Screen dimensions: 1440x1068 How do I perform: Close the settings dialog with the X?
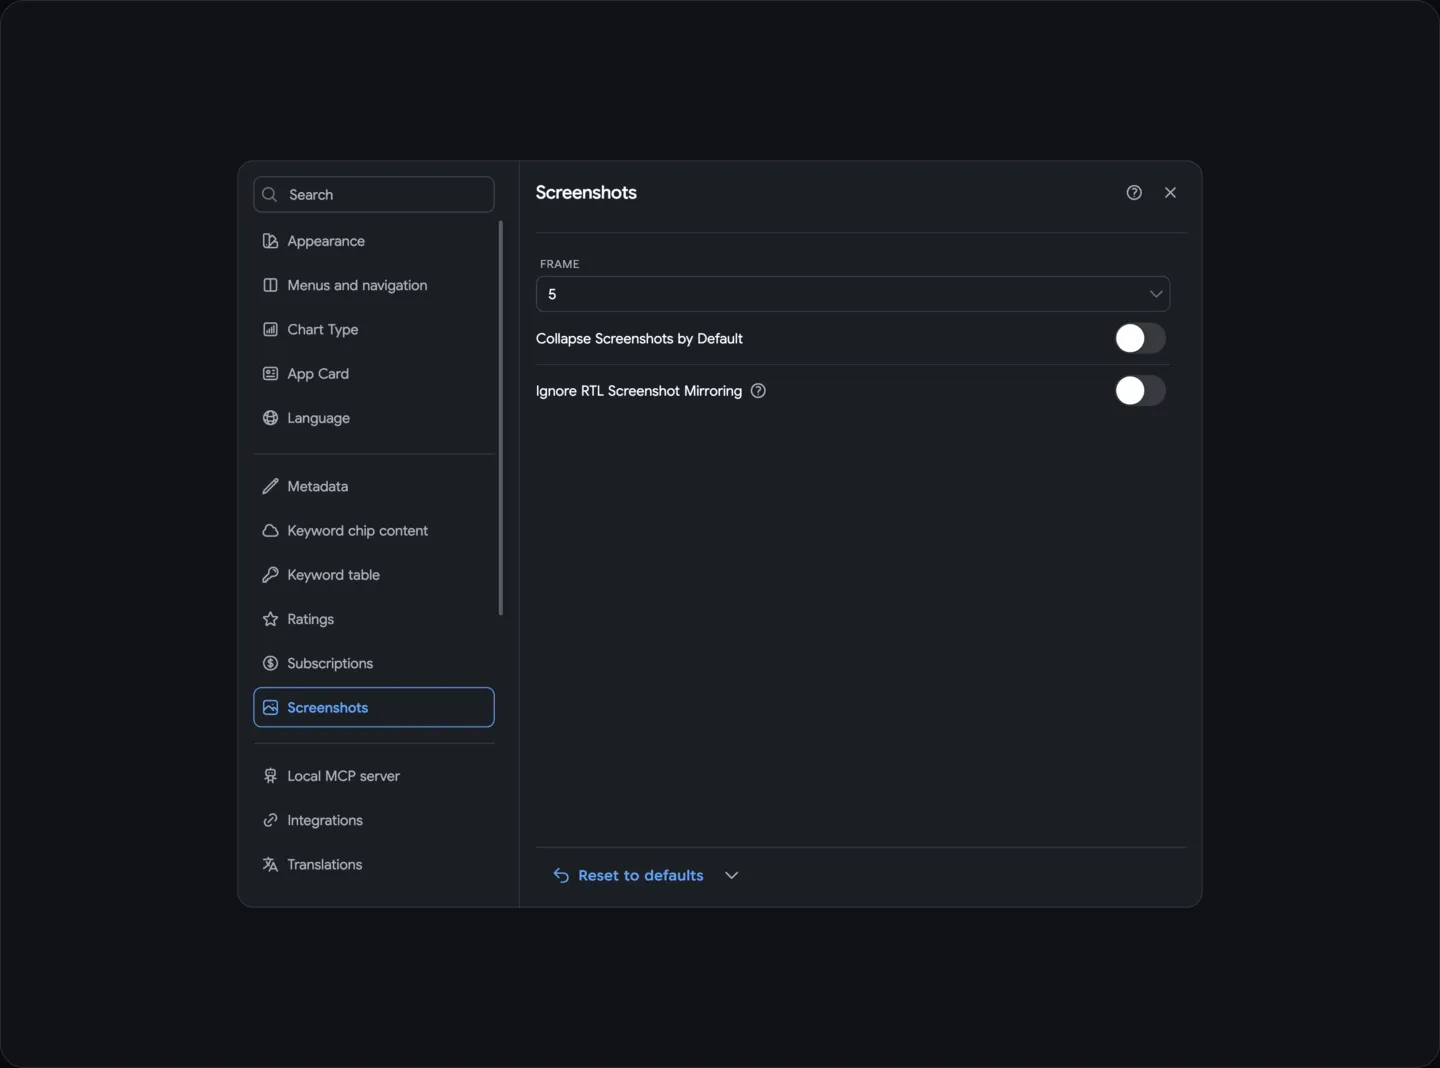coord(1170,192)
